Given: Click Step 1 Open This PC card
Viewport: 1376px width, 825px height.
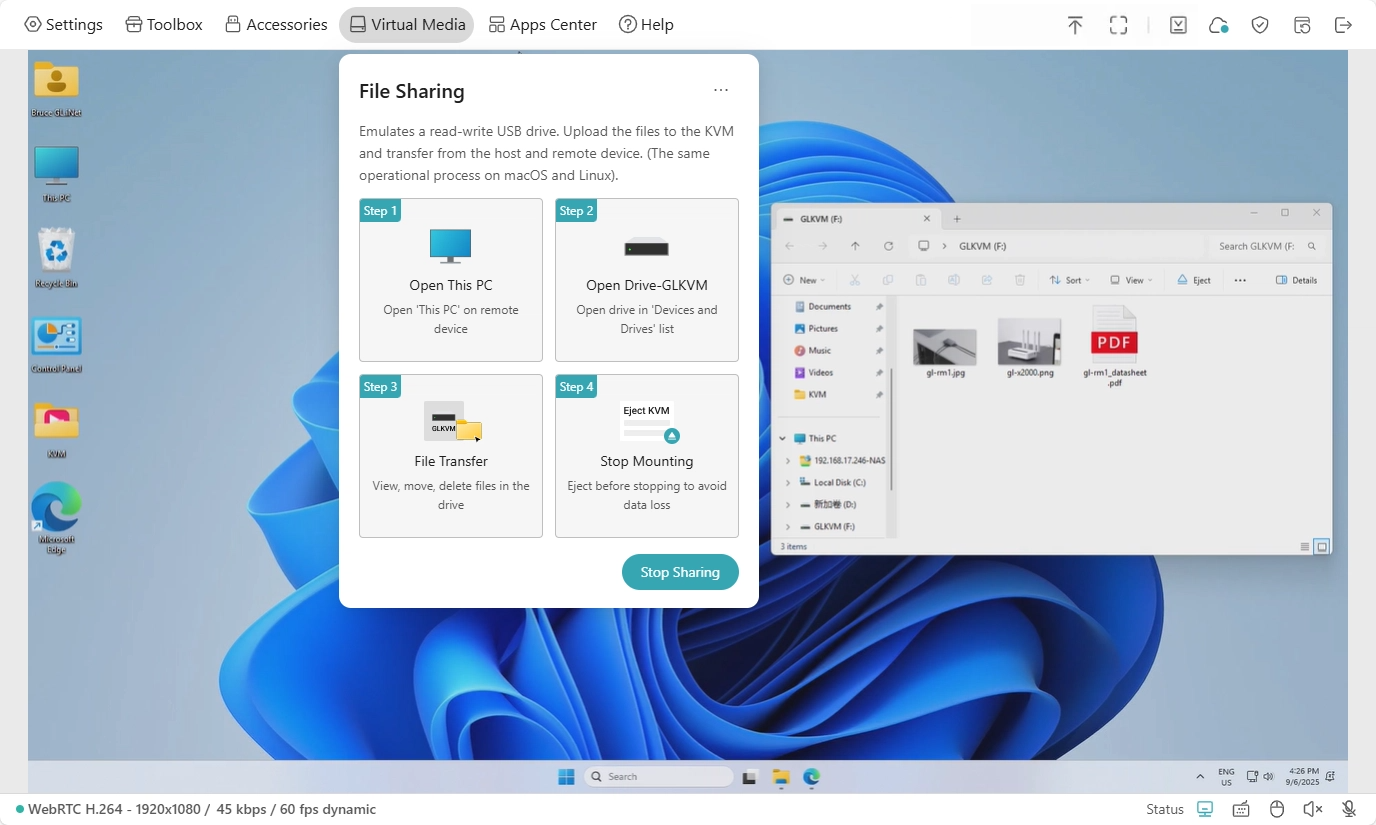Looking at the screenshot, I should [x=451, y=280].
